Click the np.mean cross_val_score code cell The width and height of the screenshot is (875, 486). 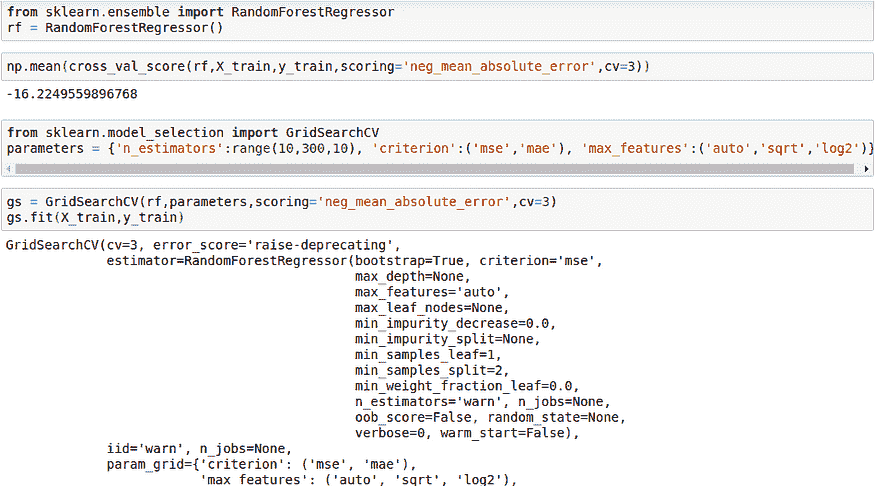point(328,67)
